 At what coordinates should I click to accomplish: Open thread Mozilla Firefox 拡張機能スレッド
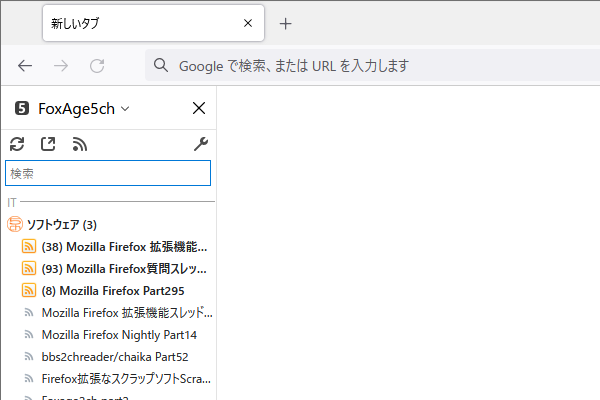[x=127, y=313]
